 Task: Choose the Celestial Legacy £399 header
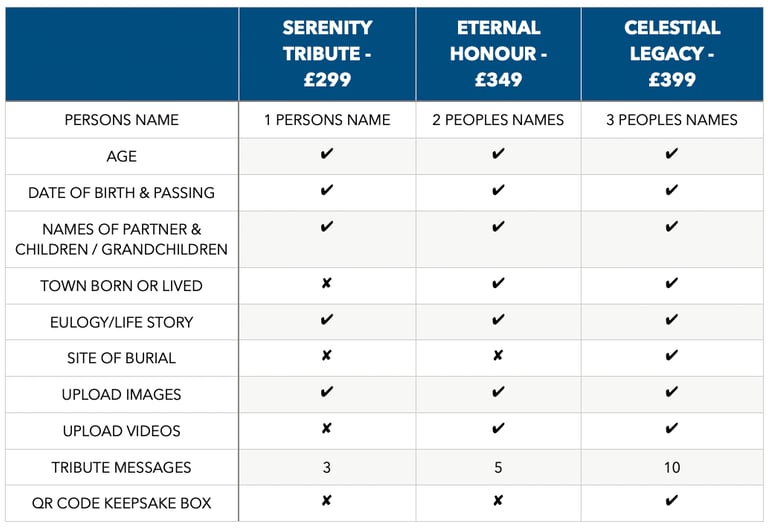[x=672, y=53]
